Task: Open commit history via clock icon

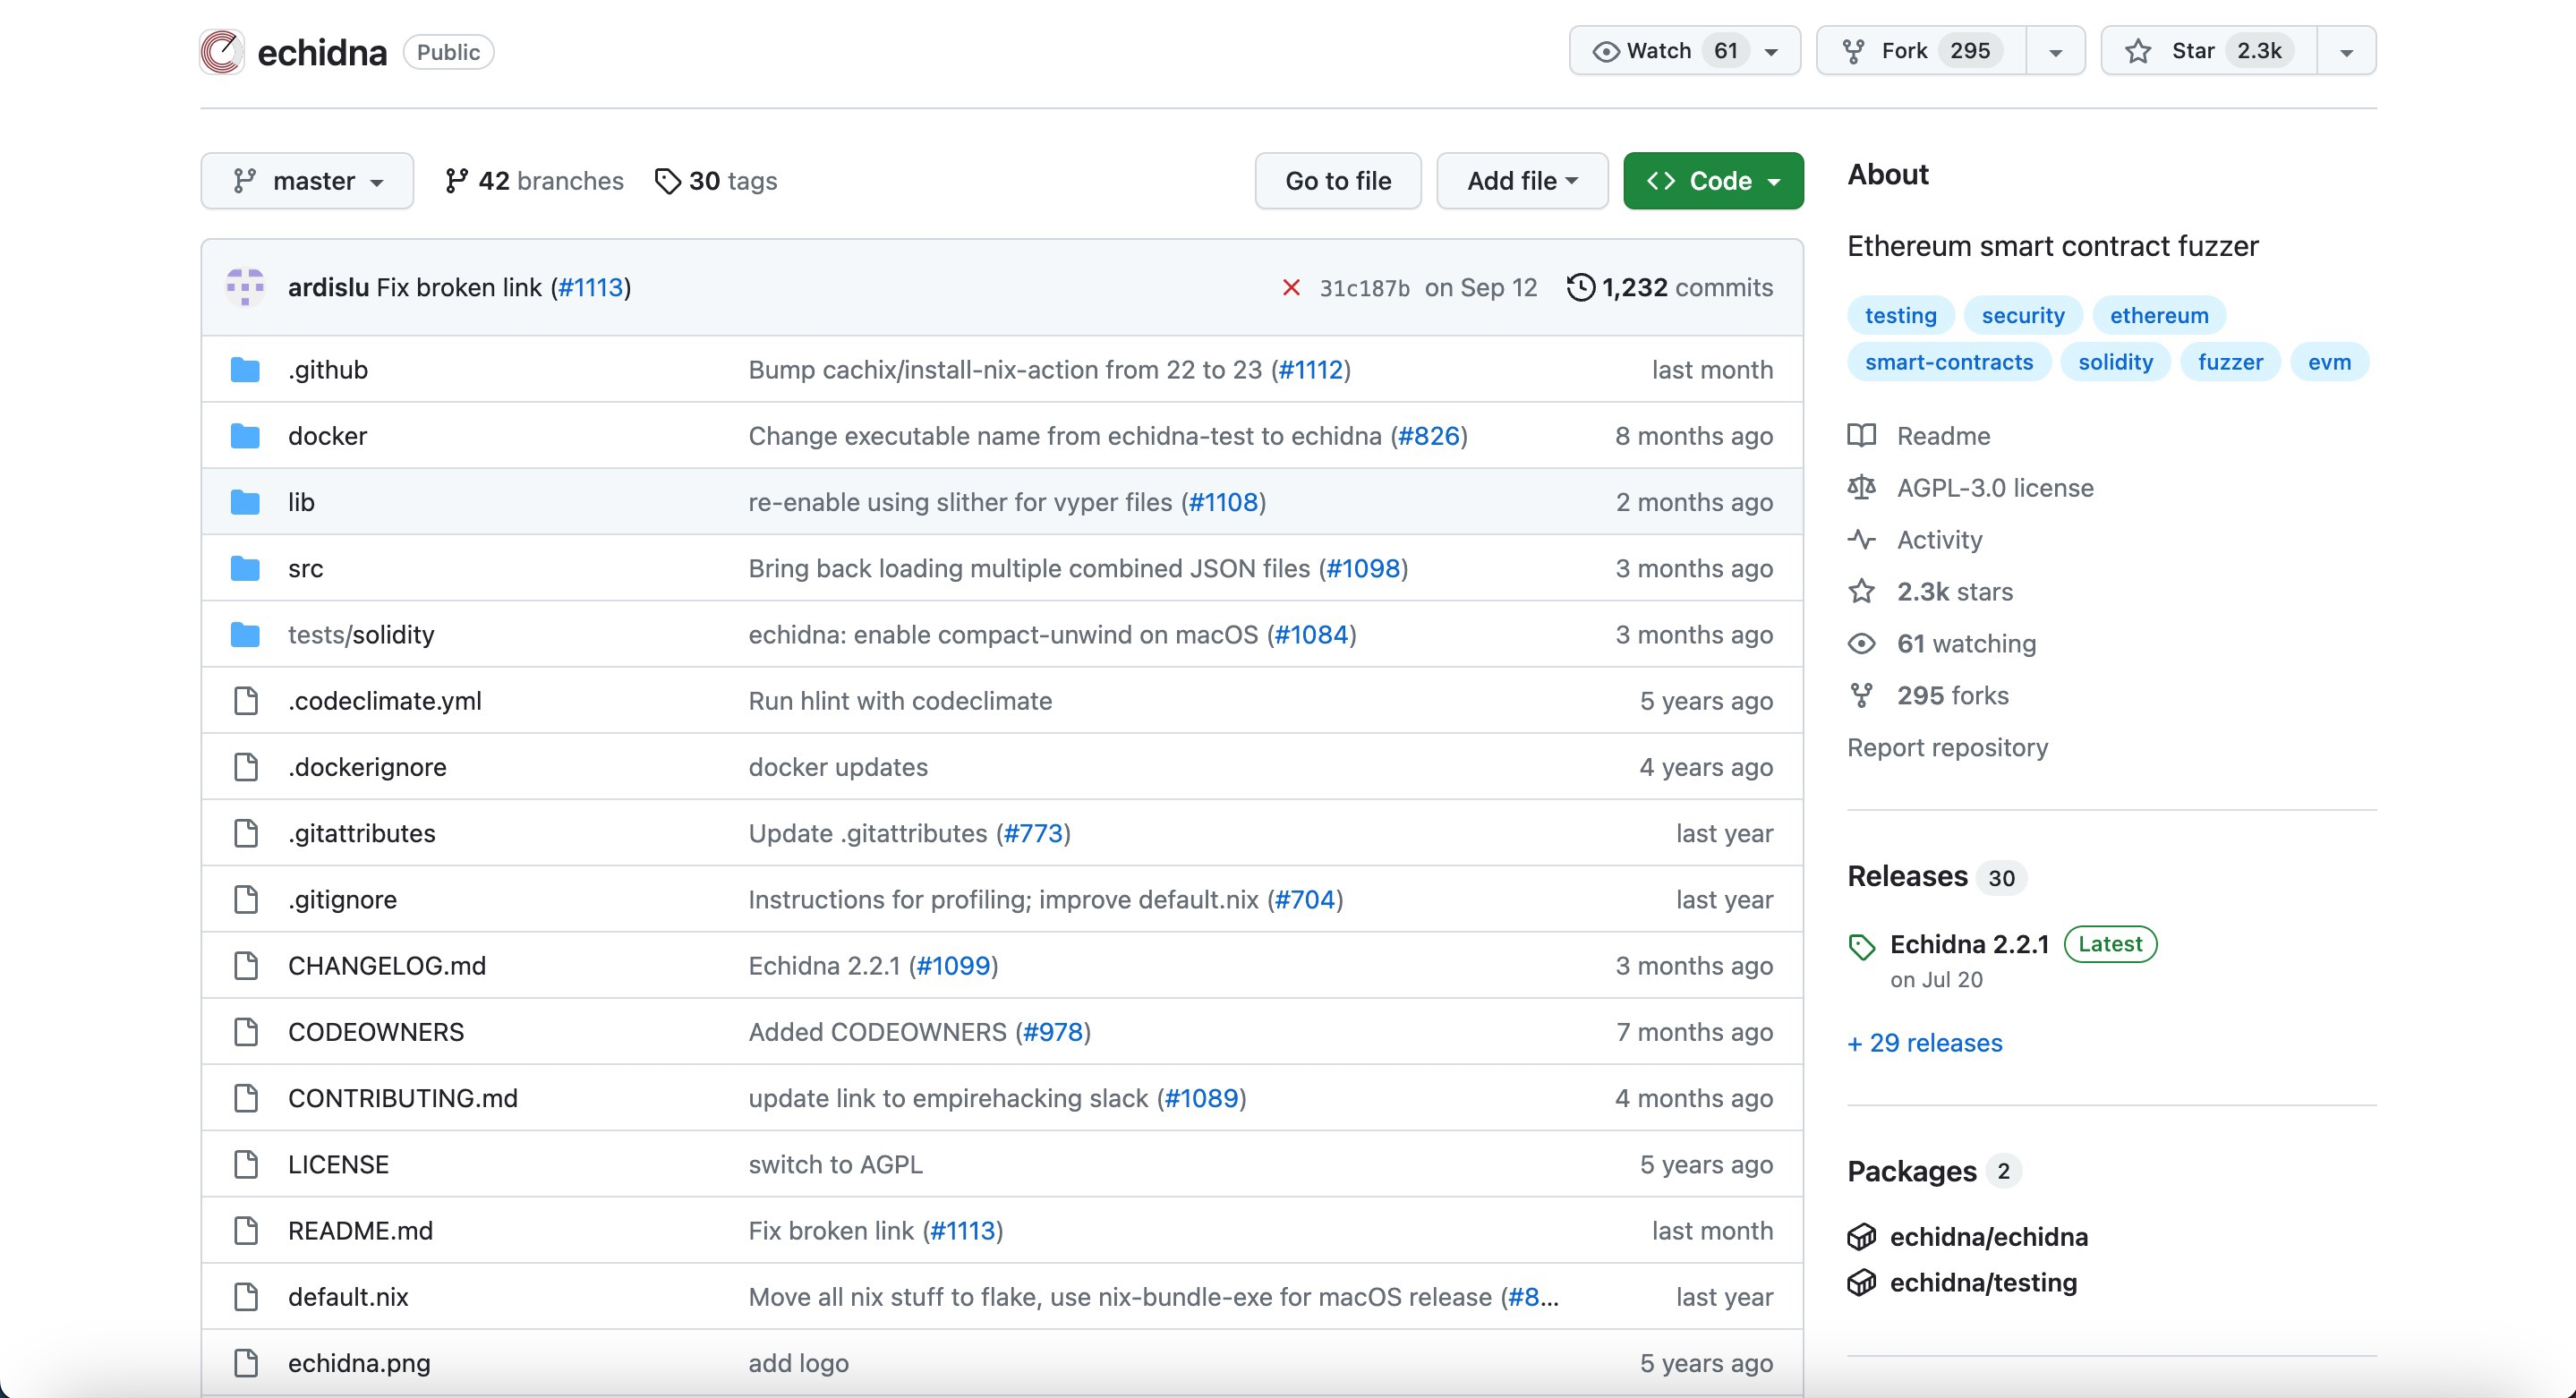Action: pos(1580,288)
